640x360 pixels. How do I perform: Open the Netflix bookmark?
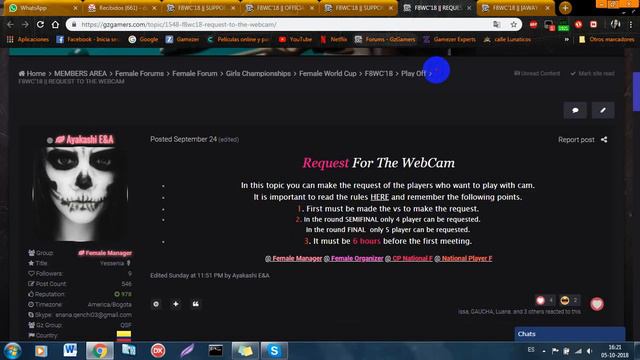click(333, 40)
